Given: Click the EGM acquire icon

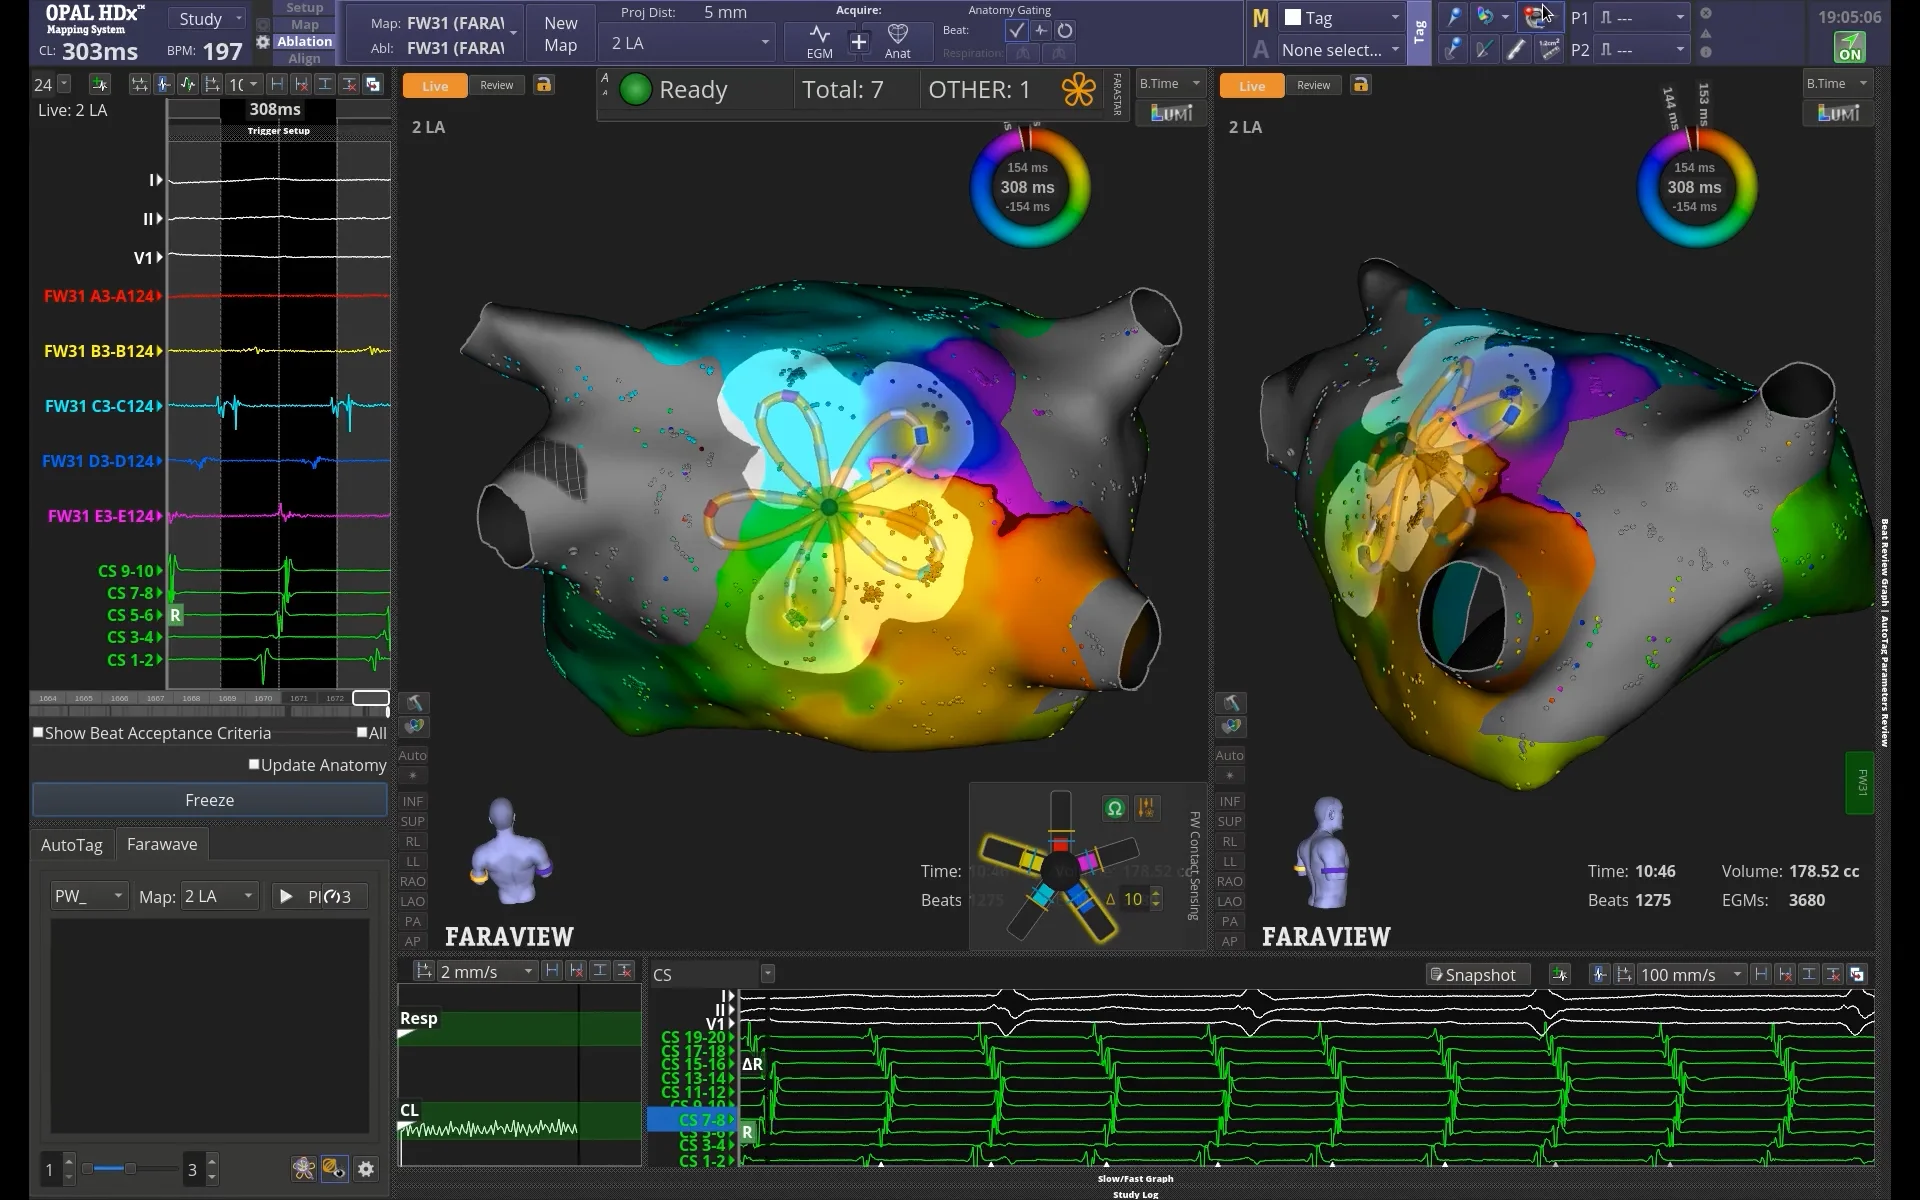Looking at the screenshot, I should tap(819, 41).
